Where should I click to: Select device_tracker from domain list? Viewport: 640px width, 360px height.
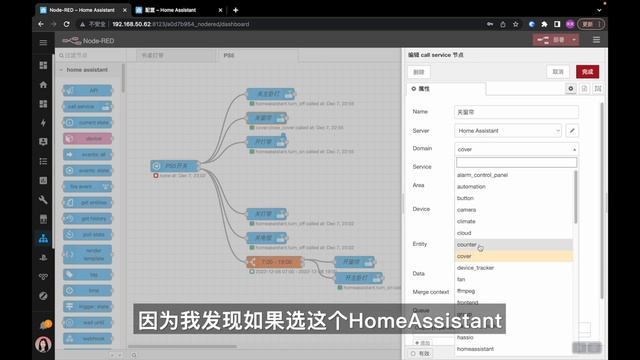(514, 268)
